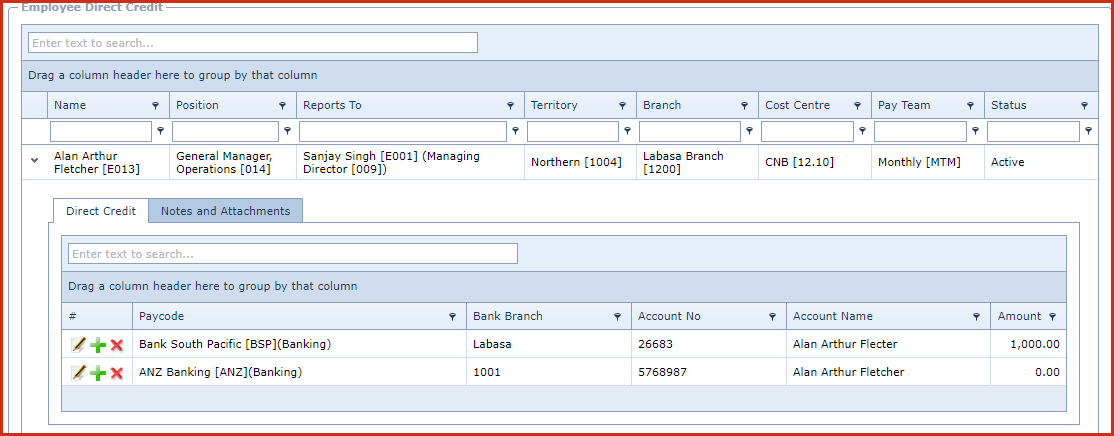
Task: Edit the ANZ Banking direct credit row
Action: tap(78, 373)
